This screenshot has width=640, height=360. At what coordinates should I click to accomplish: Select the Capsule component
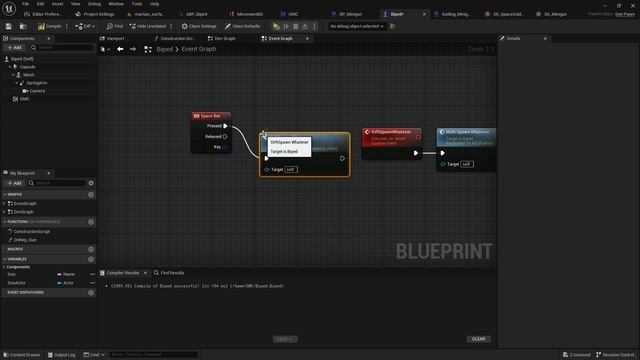coord(27,67)
